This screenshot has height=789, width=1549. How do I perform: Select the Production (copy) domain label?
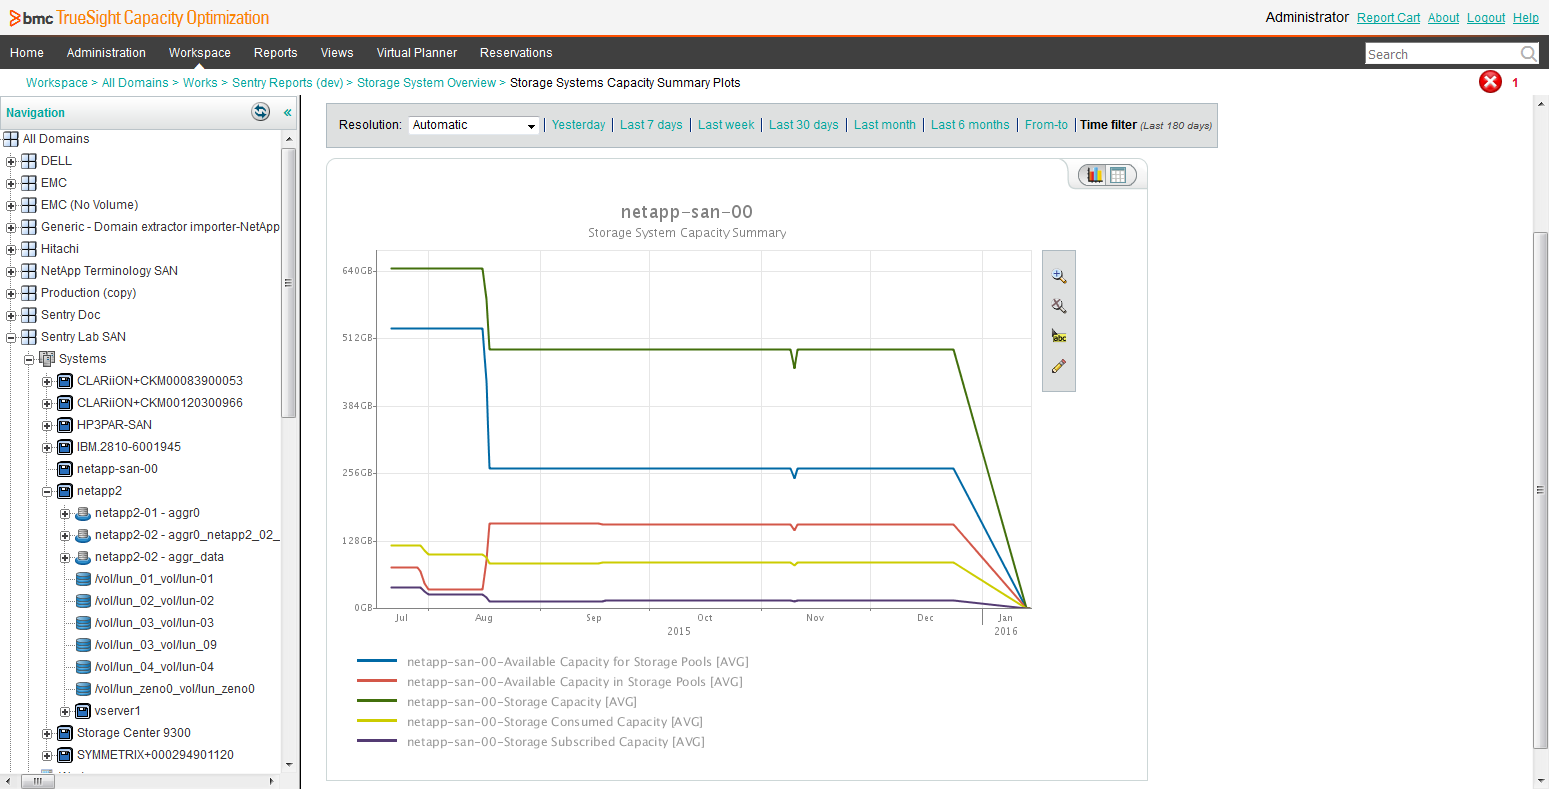[88, 293]
